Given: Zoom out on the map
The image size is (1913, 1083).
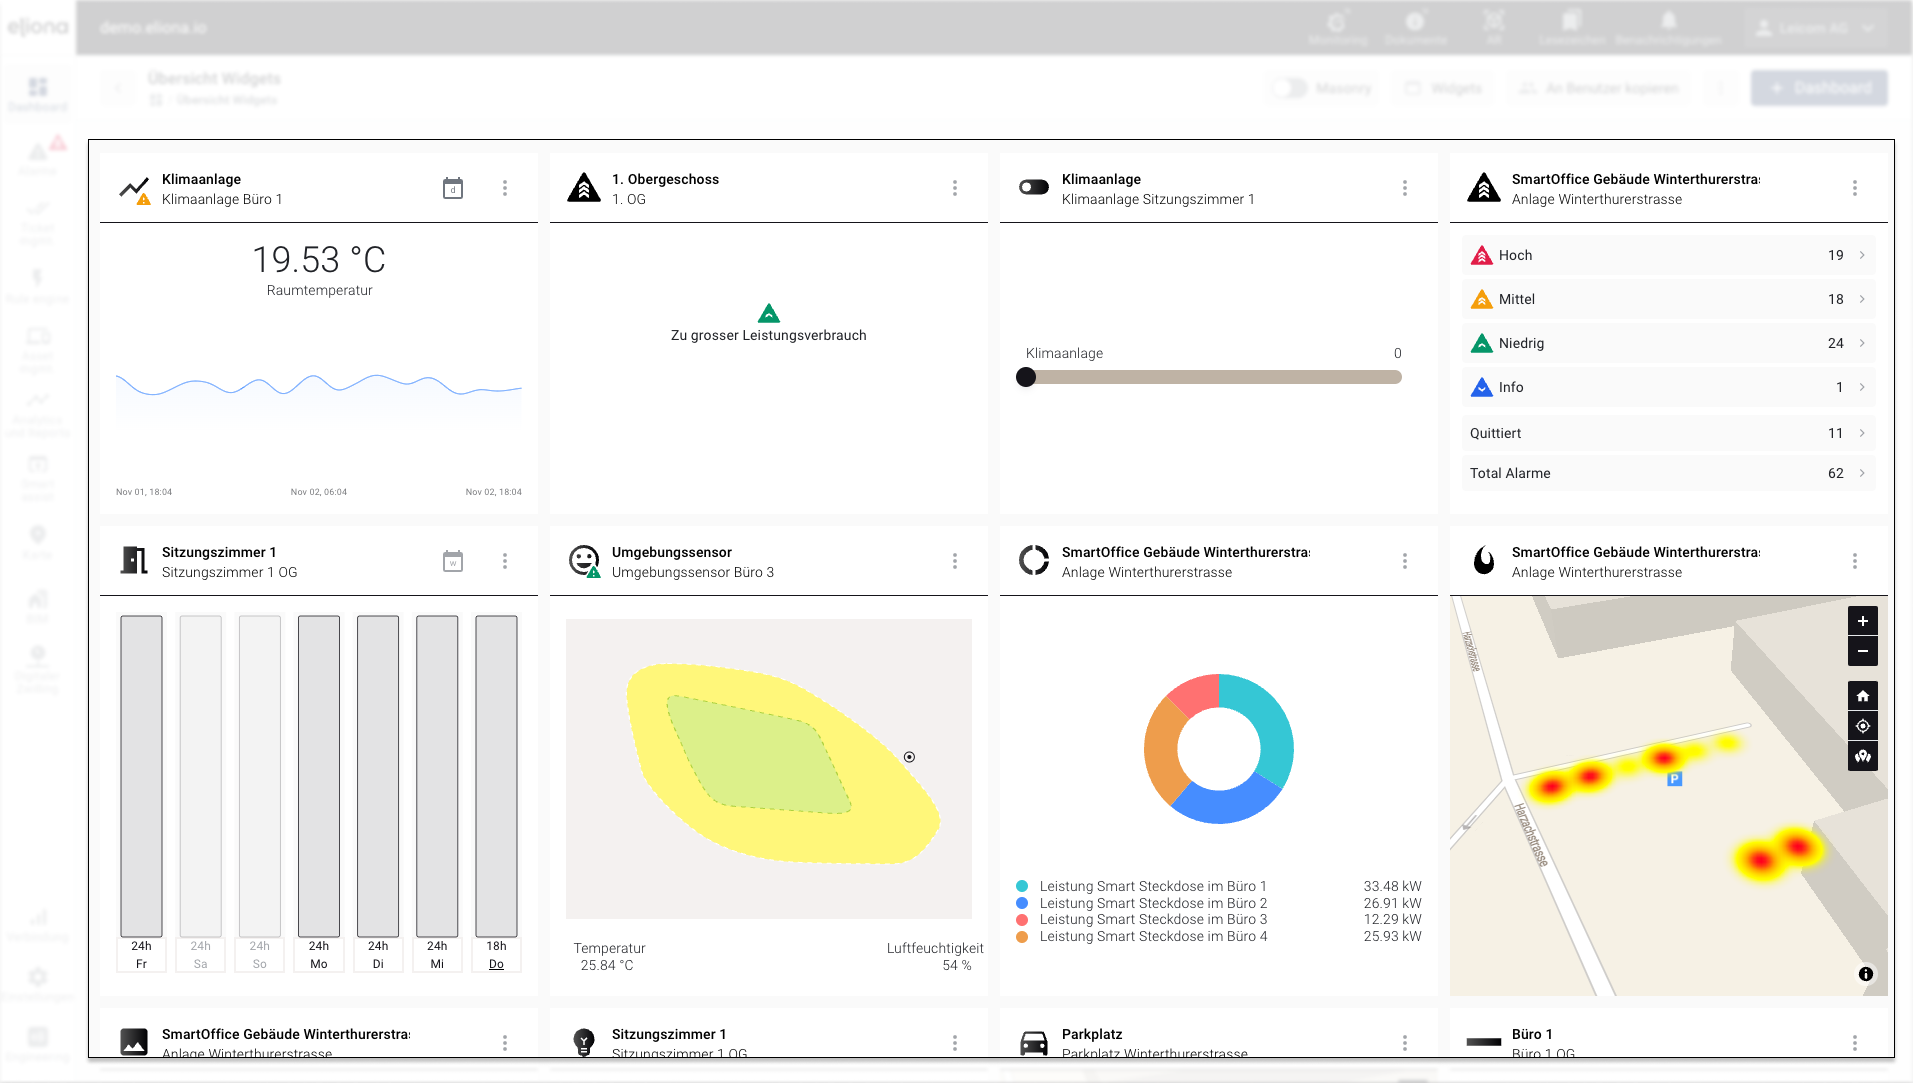Looking at the screenshot, I should pos(1863,651).
